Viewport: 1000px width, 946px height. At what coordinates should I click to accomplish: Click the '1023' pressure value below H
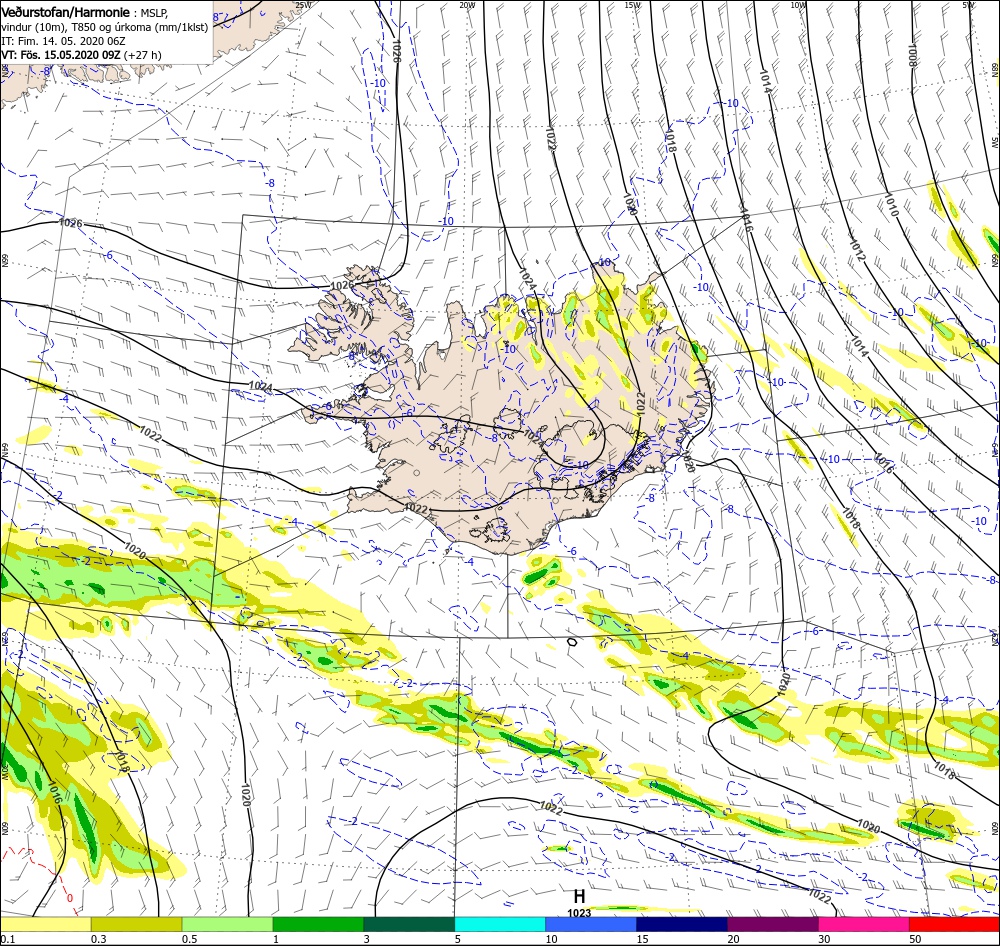pyautogui.click(x=579, y=913)
